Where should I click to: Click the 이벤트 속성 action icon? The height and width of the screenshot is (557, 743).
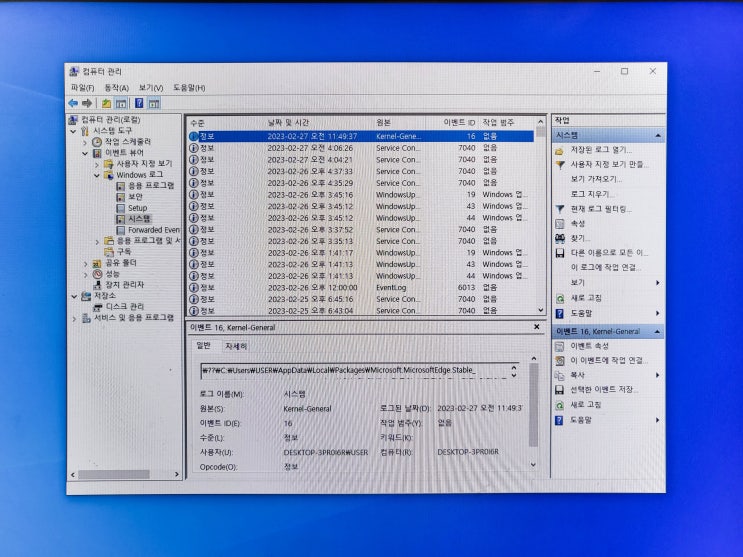coord(560,347)
